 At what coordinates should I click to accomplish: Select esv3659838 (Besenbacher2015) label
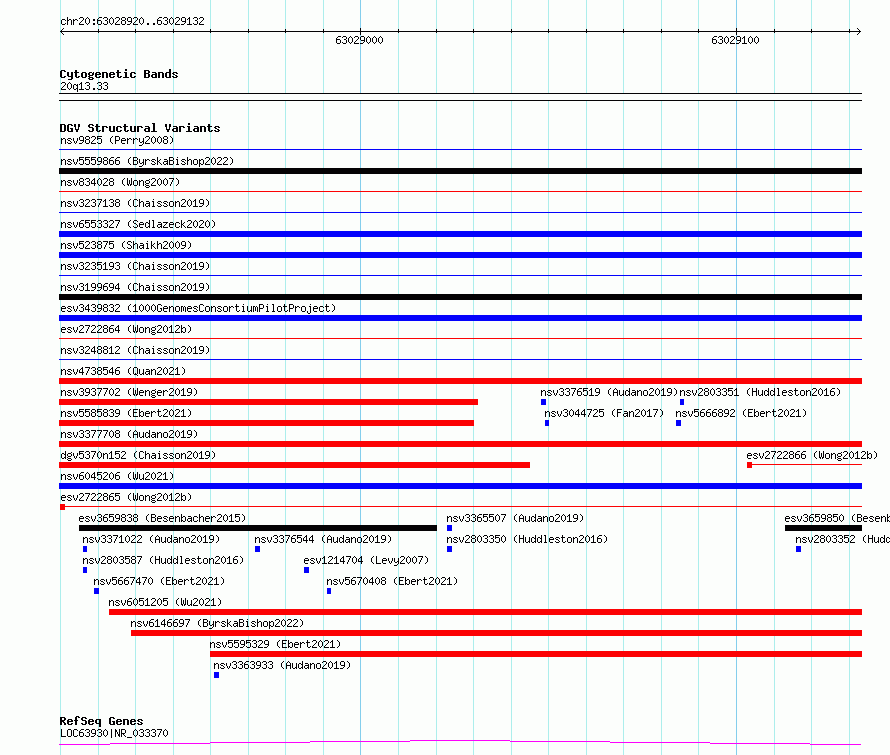coord(162,518)
